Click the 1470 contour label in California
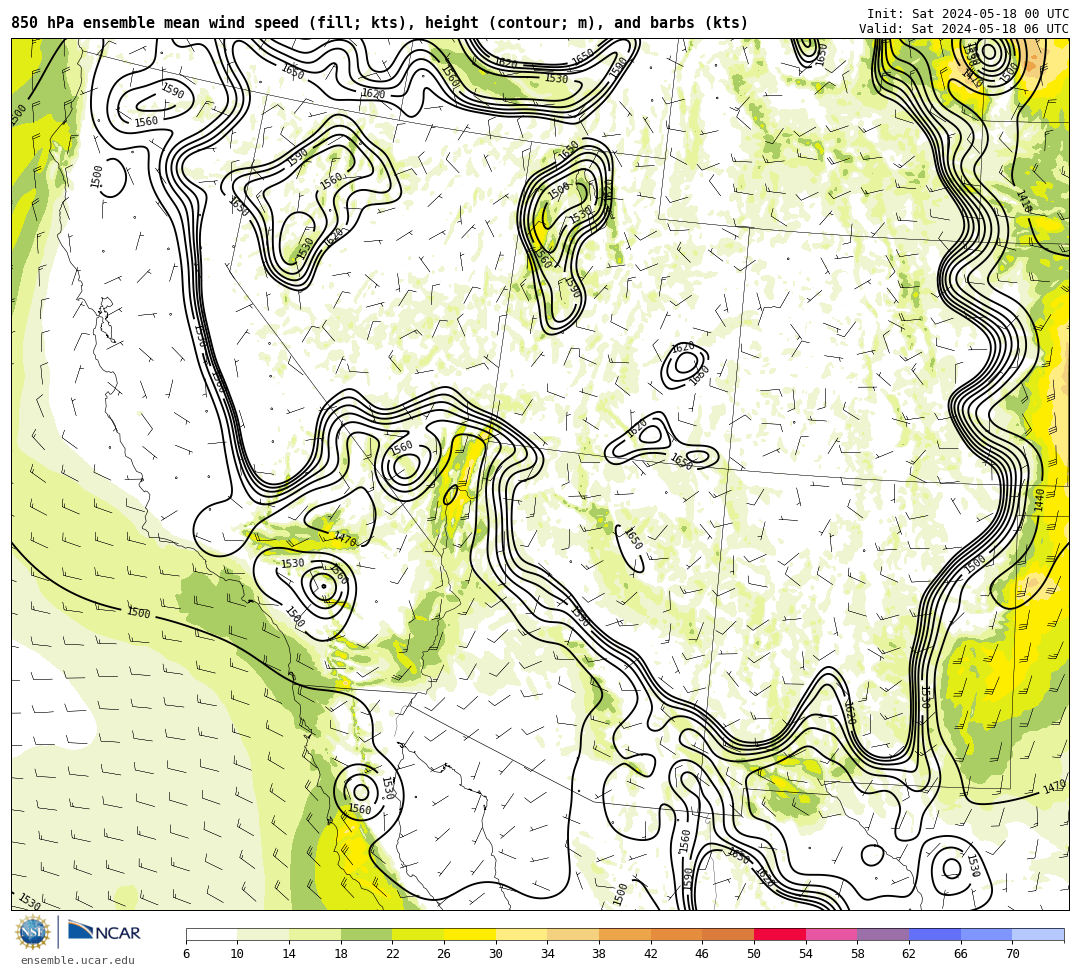 [344, 539]
